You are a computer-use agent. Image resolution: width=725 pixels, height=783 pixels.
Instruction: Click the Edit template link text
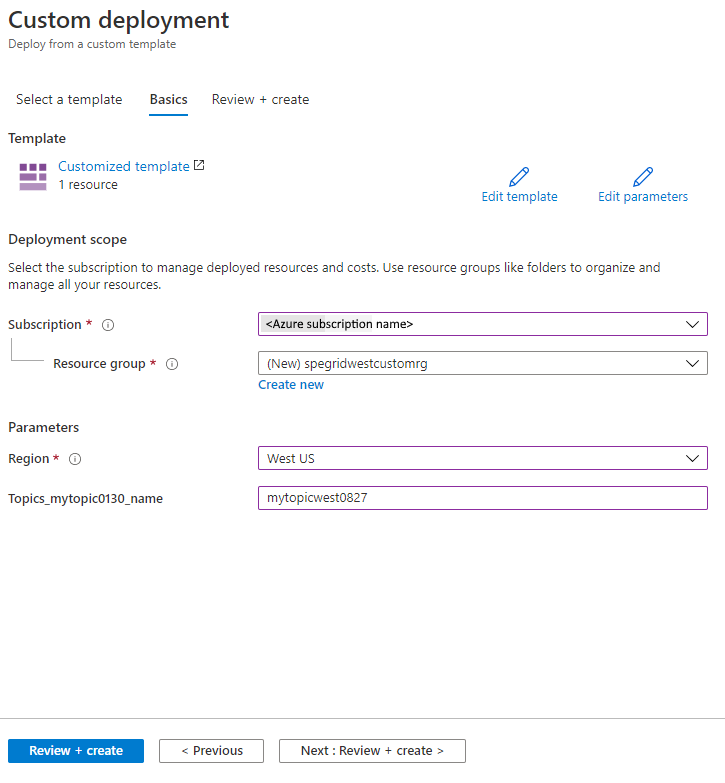pos(519,197)
